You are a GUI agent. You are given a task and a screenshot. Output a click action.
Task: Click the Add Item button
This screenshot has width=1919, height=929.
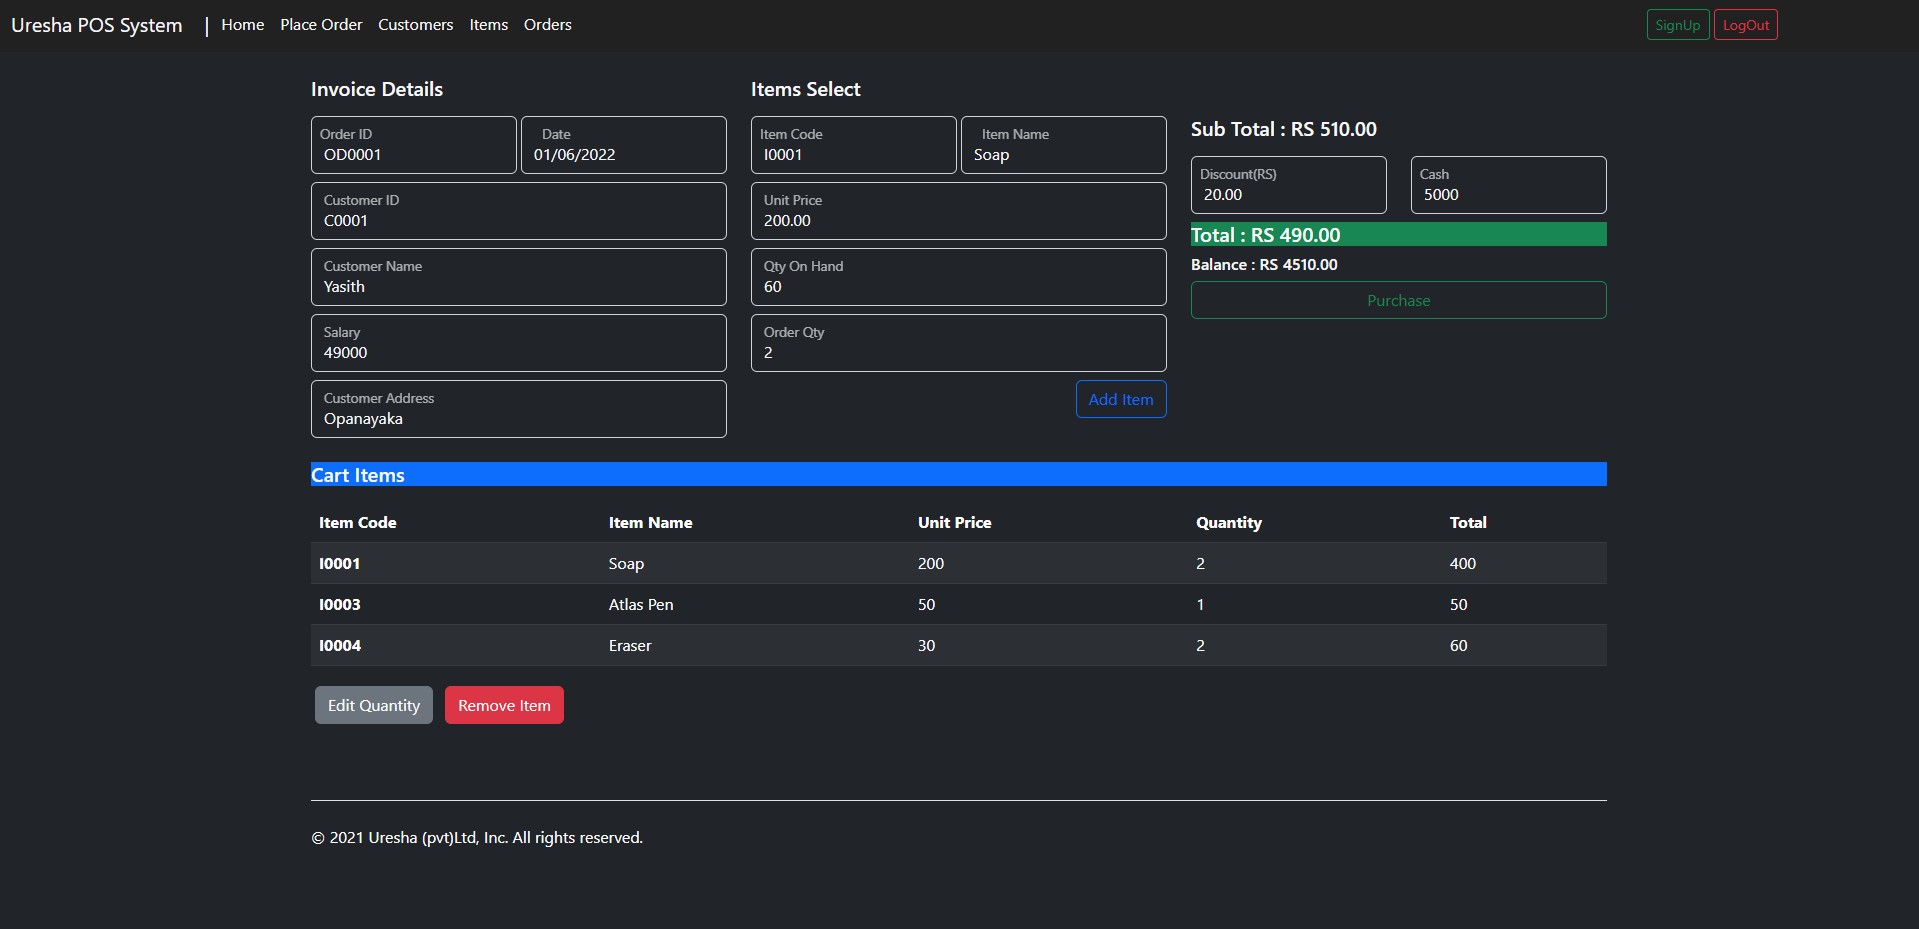1120,399
